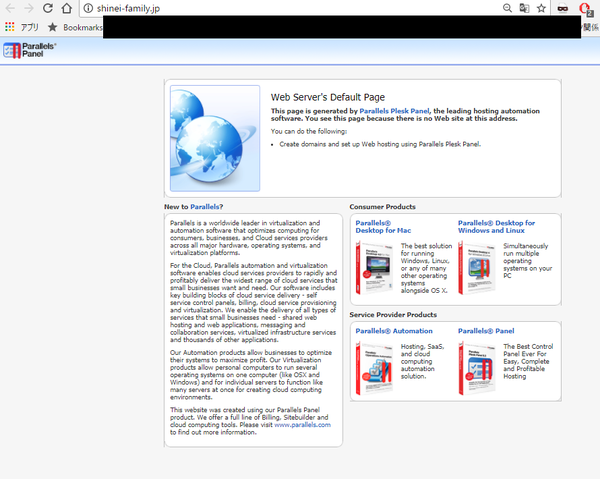Click the Desktop for Windows and Linux box image

tap(477, 268)
